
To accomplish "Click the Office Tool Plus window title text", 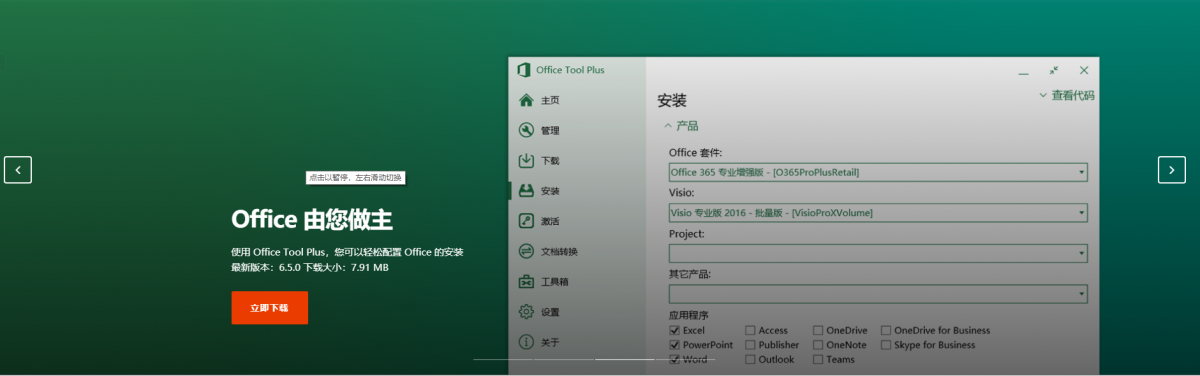I will tap(570, 70).
